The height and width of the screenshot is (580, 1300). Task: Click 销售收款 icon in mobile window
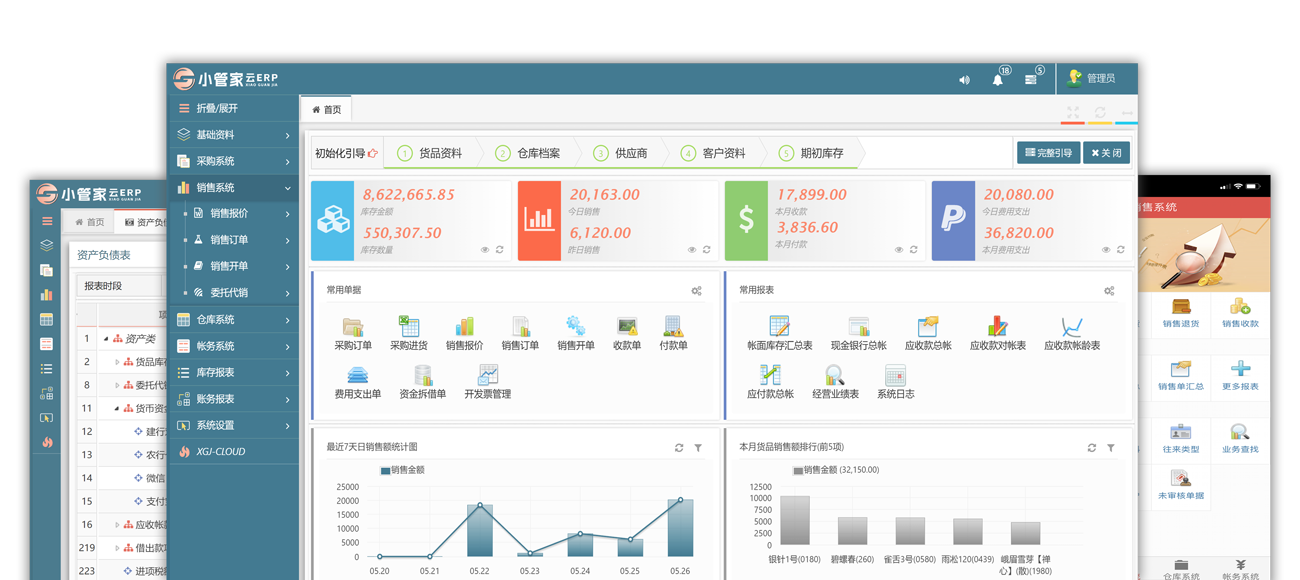(1240, 308)
